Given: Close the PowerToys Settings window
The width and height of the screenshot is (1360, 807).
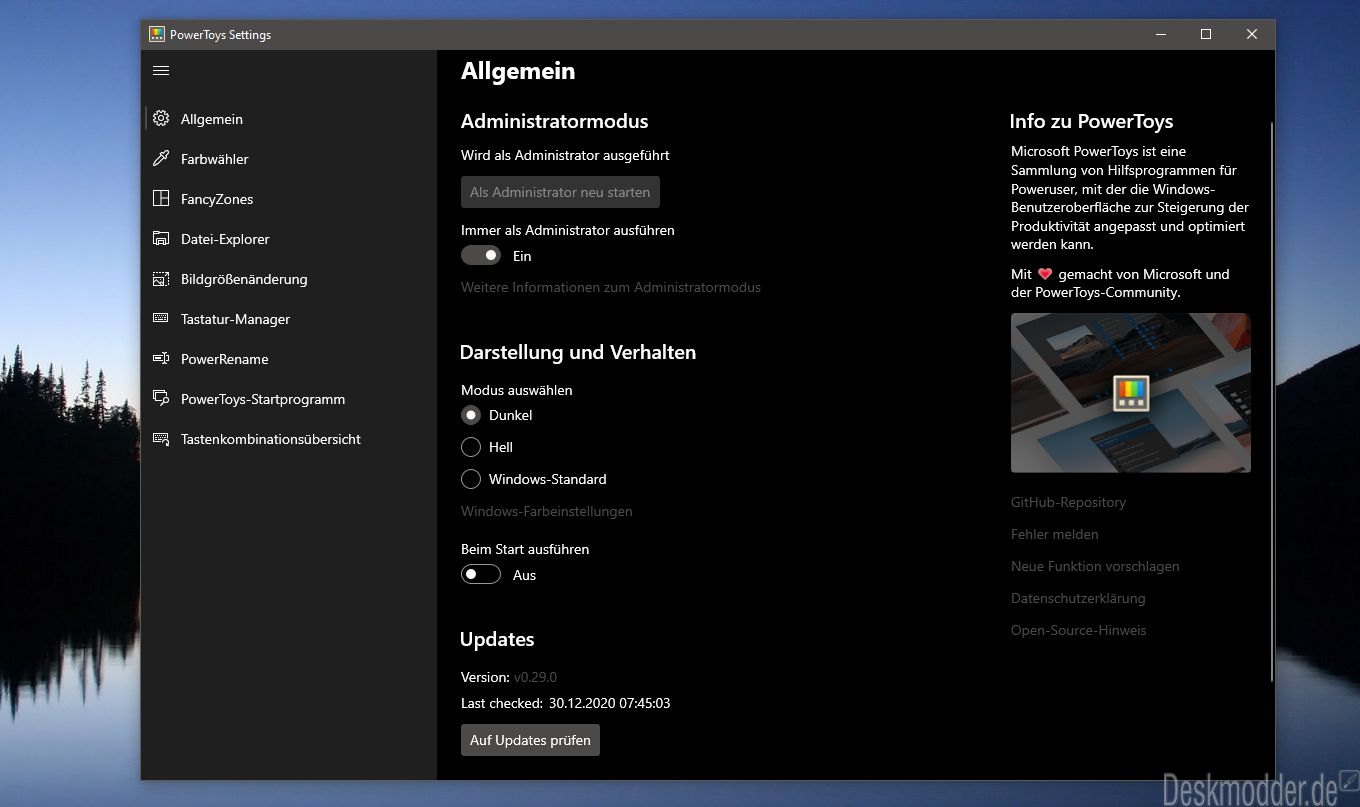Looking at the screenshot, I should pos(1252,34).
